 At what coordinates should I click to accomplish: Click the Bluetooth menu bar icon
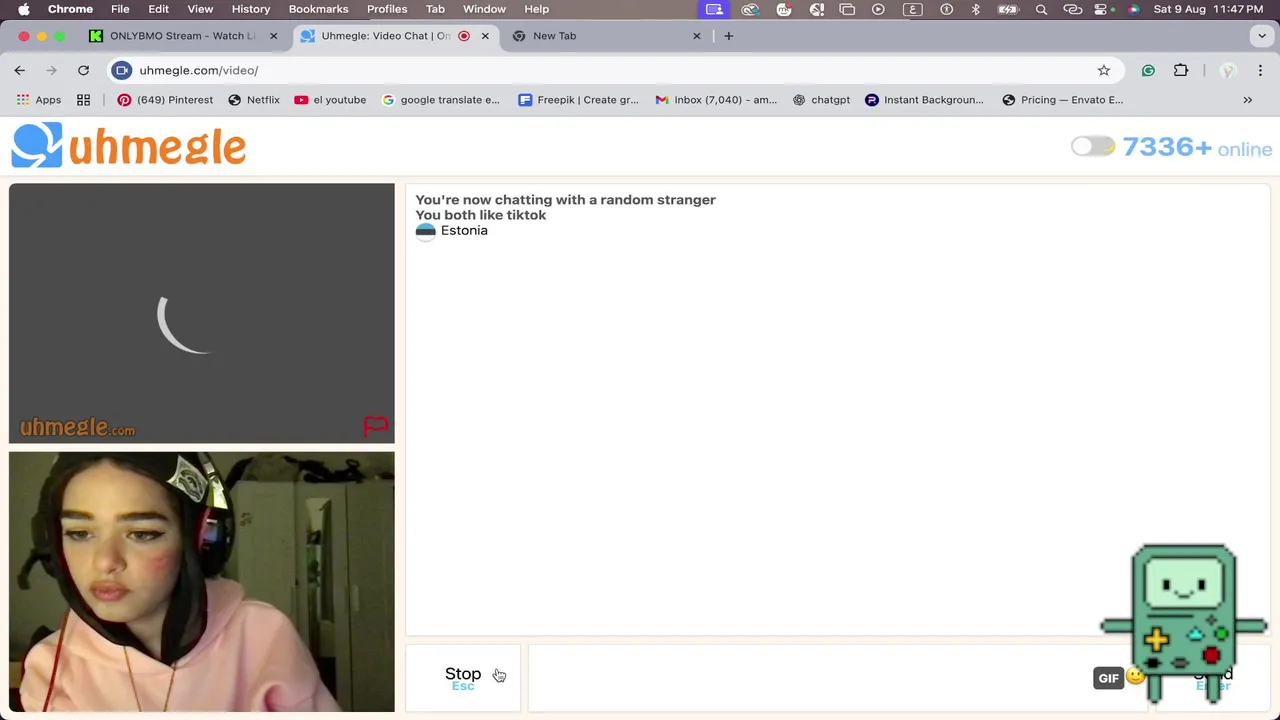coord(976,9)
